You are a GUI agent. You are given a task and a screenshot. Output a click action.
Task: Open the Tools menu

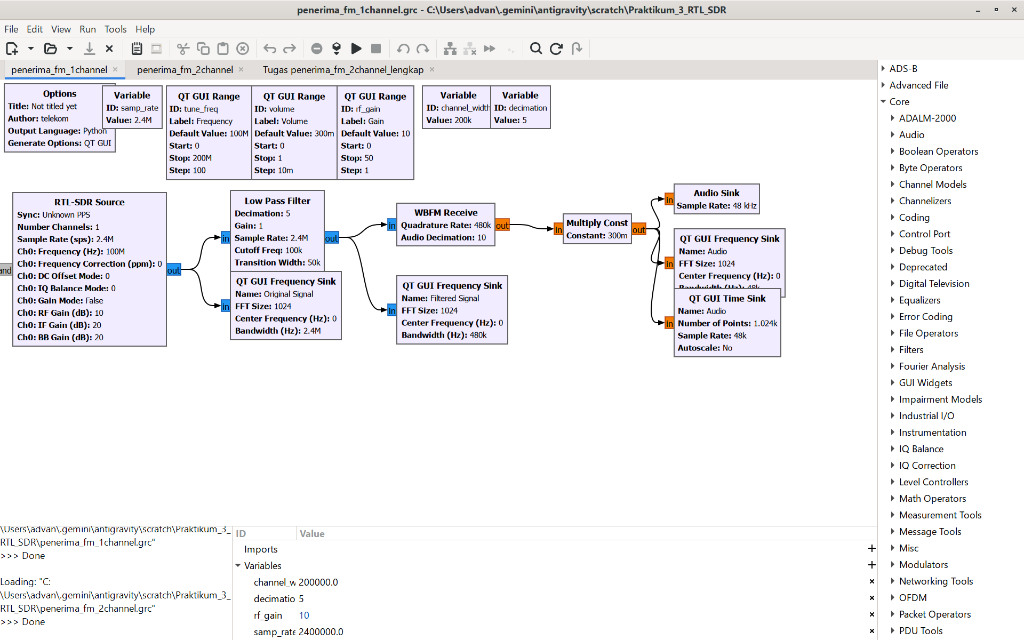116,29
